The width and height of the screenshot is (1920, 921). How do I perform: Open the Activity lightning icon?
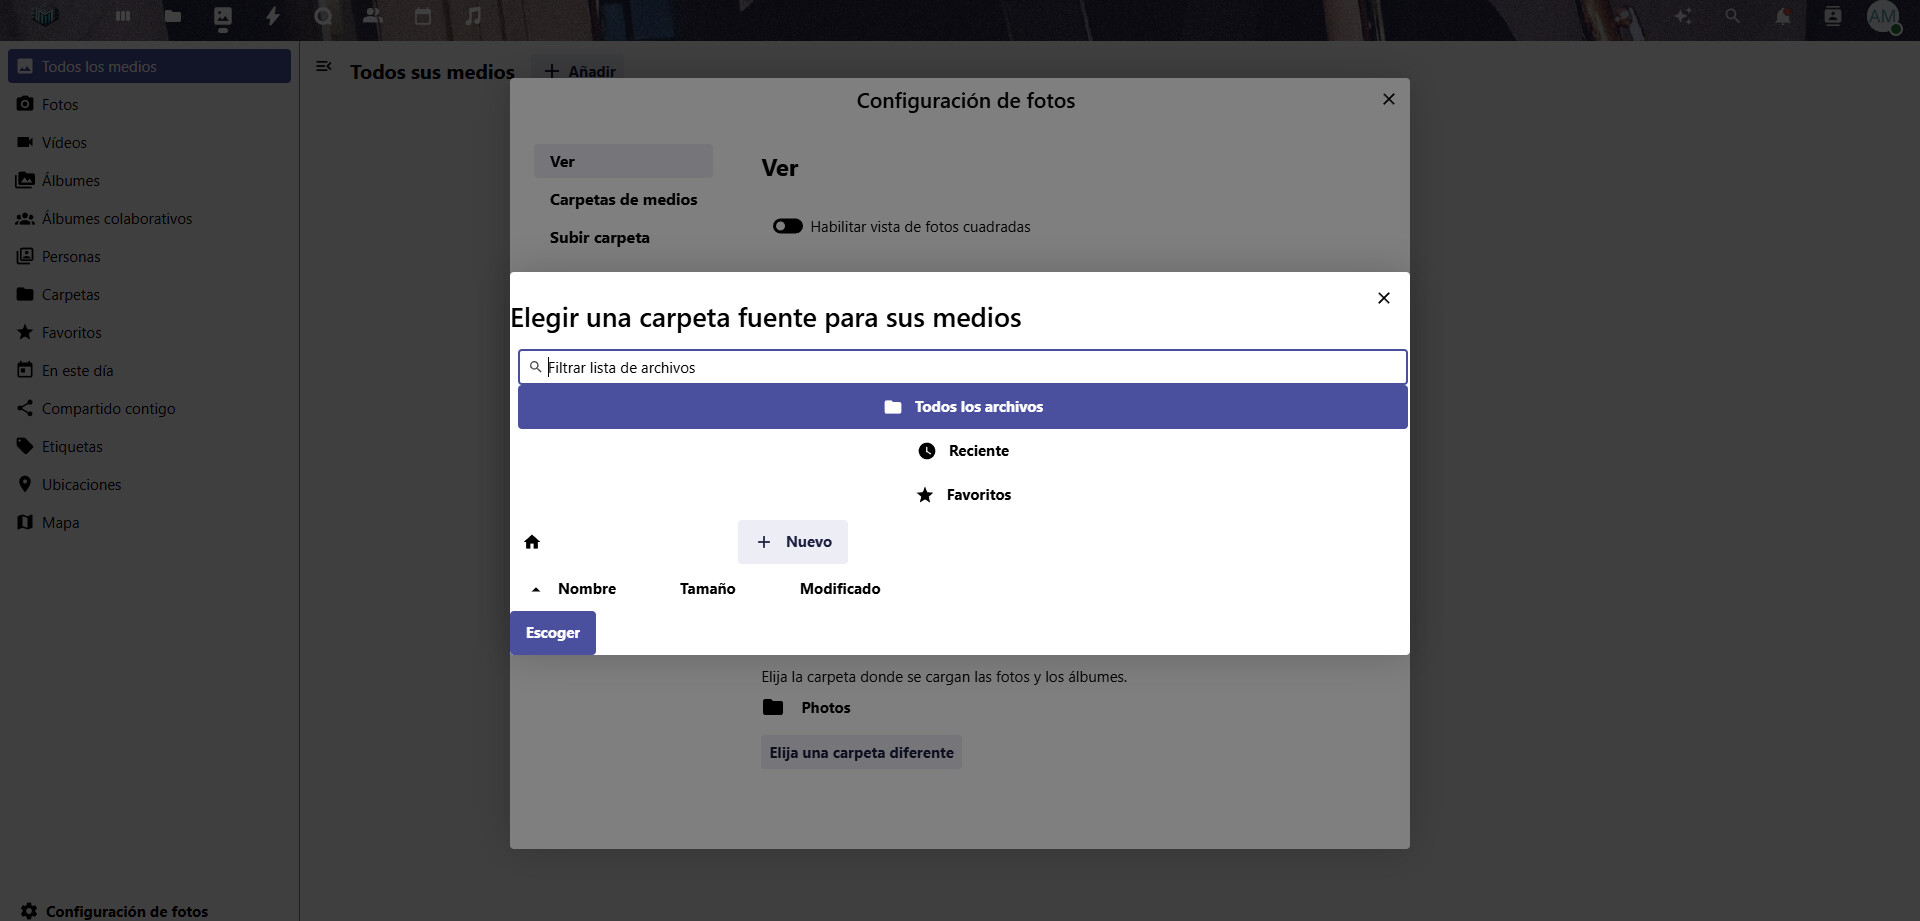pos(273,16)
